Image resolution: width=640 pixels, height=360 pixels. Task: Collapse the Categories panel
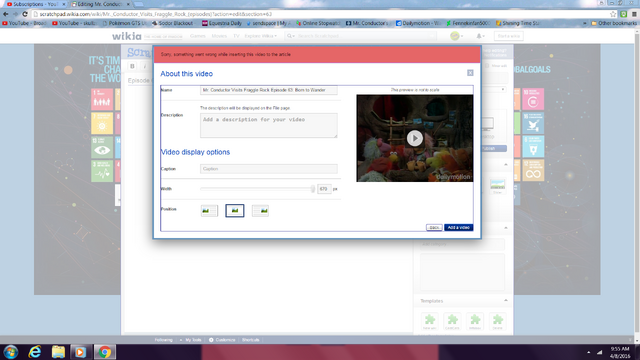(x=506, y=228)
